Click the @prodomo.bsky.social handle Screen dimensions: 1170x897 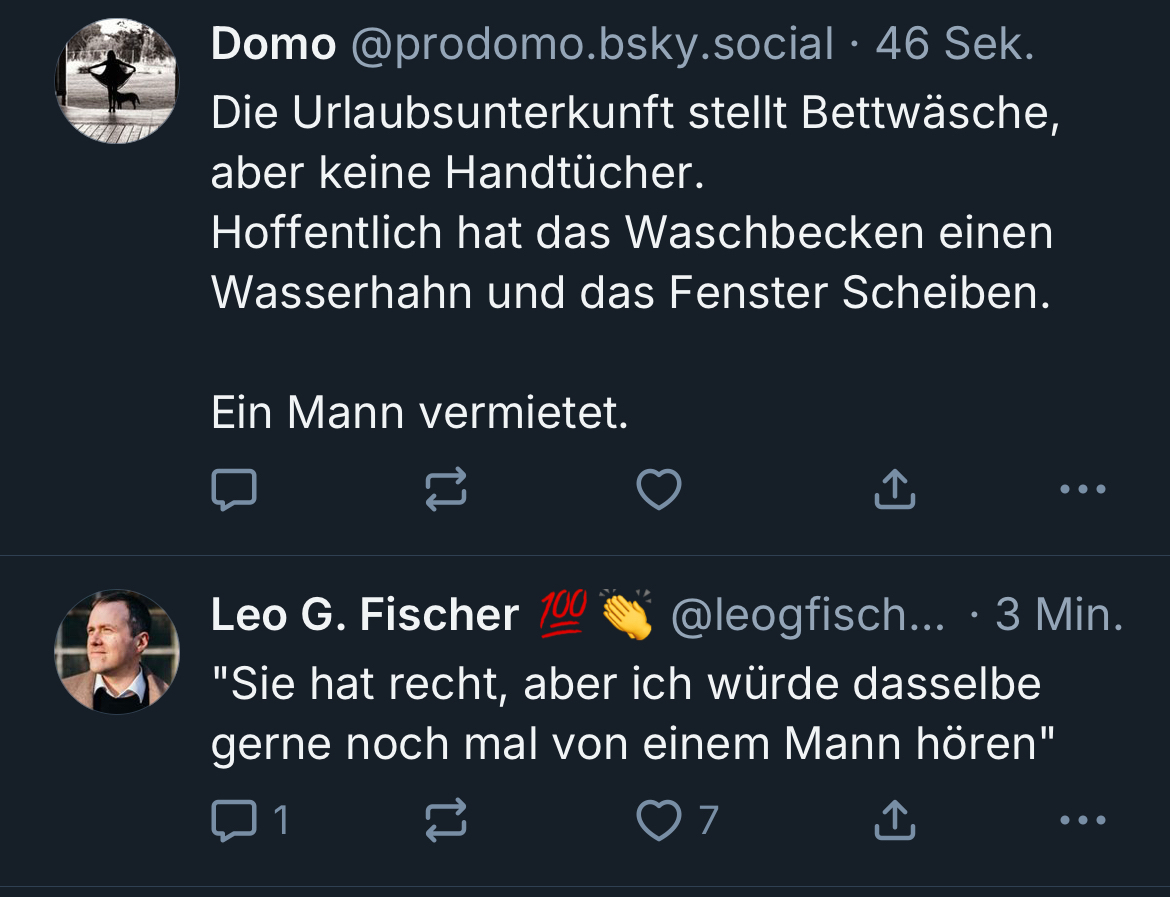pyautogui.click(x=592, y=45)
